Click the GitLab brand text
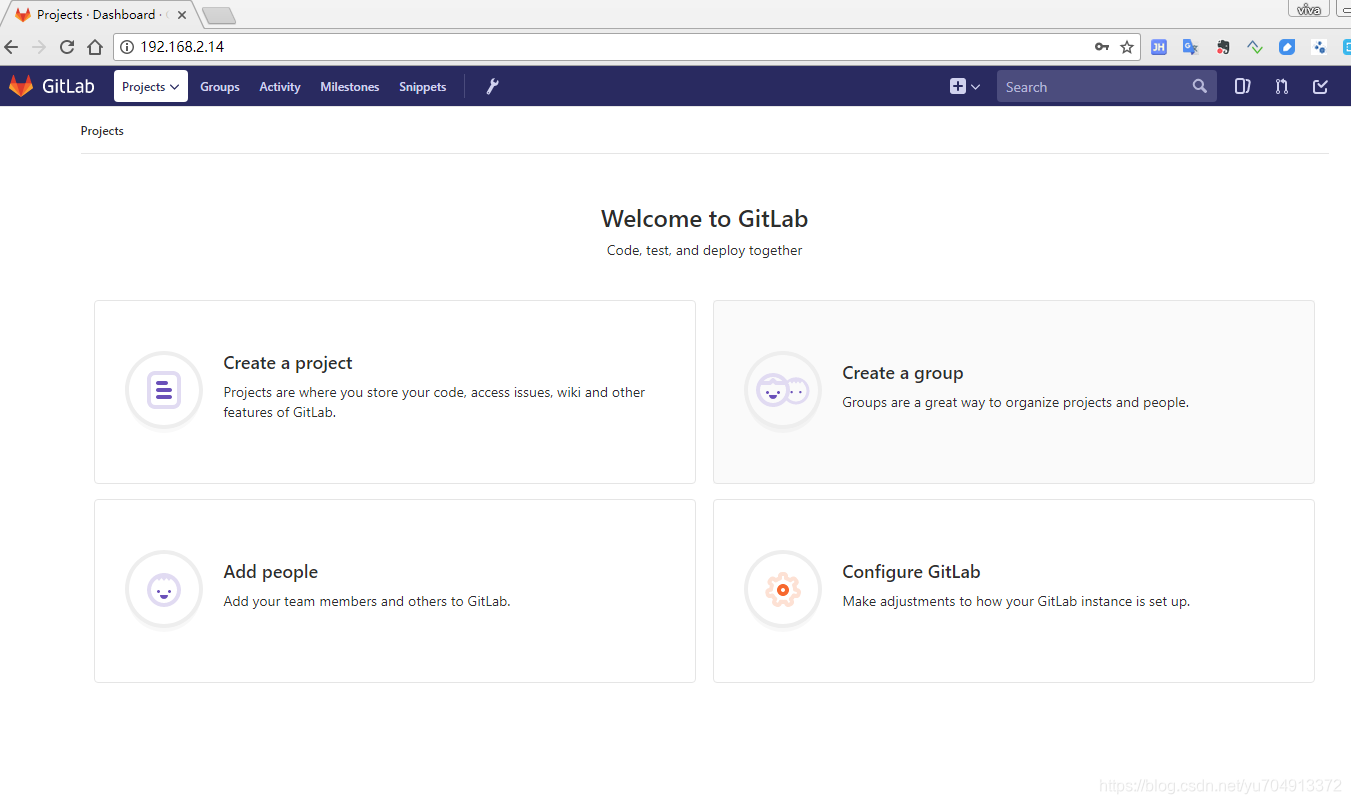 coord(68,87)
